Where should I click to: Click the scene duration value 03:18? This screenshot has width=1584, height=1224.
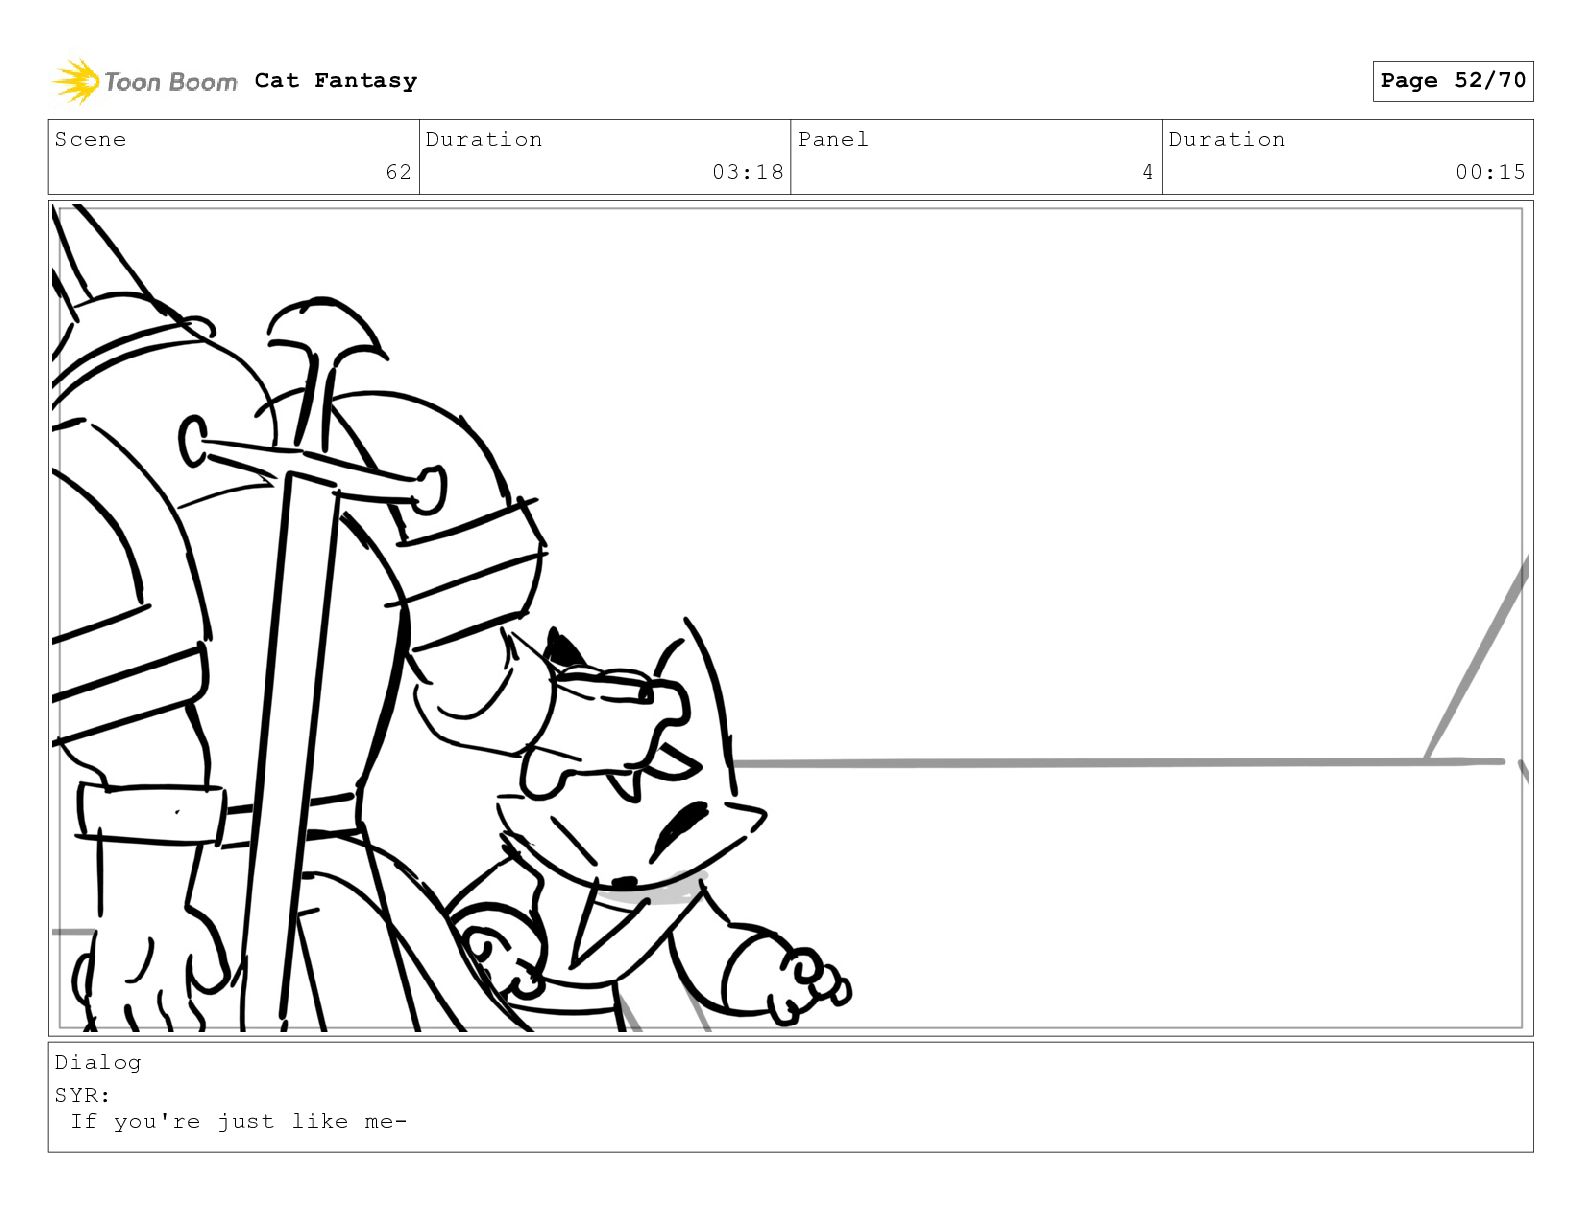(x=747, y=172)
